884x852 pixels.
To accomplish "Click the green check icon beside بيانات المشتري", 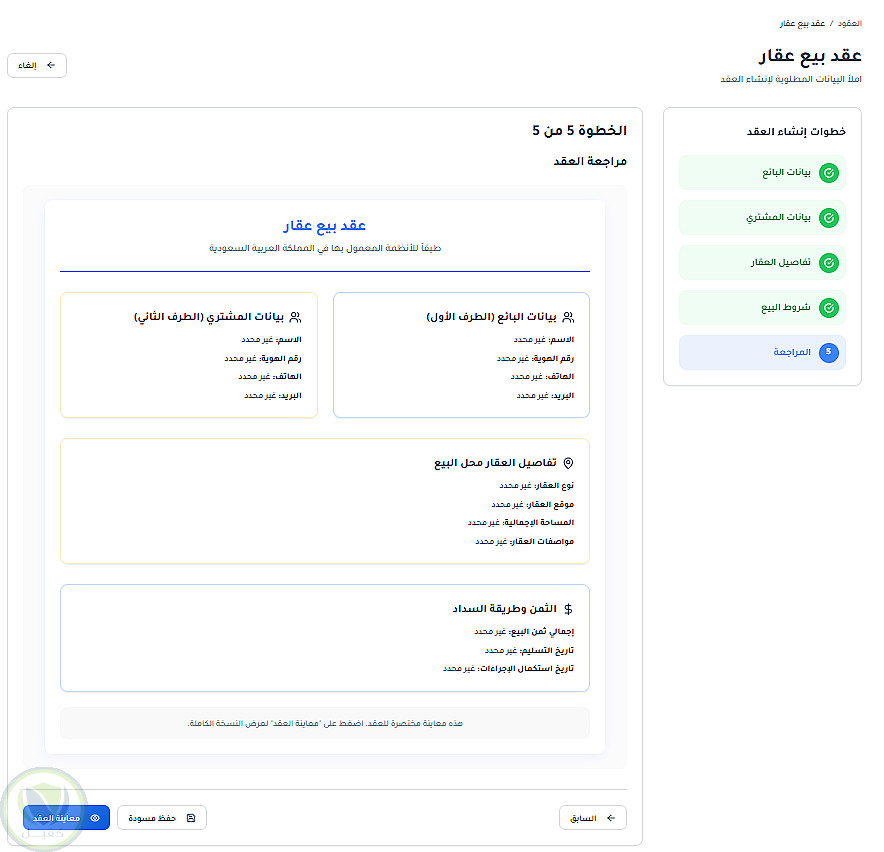I will 828,218.
